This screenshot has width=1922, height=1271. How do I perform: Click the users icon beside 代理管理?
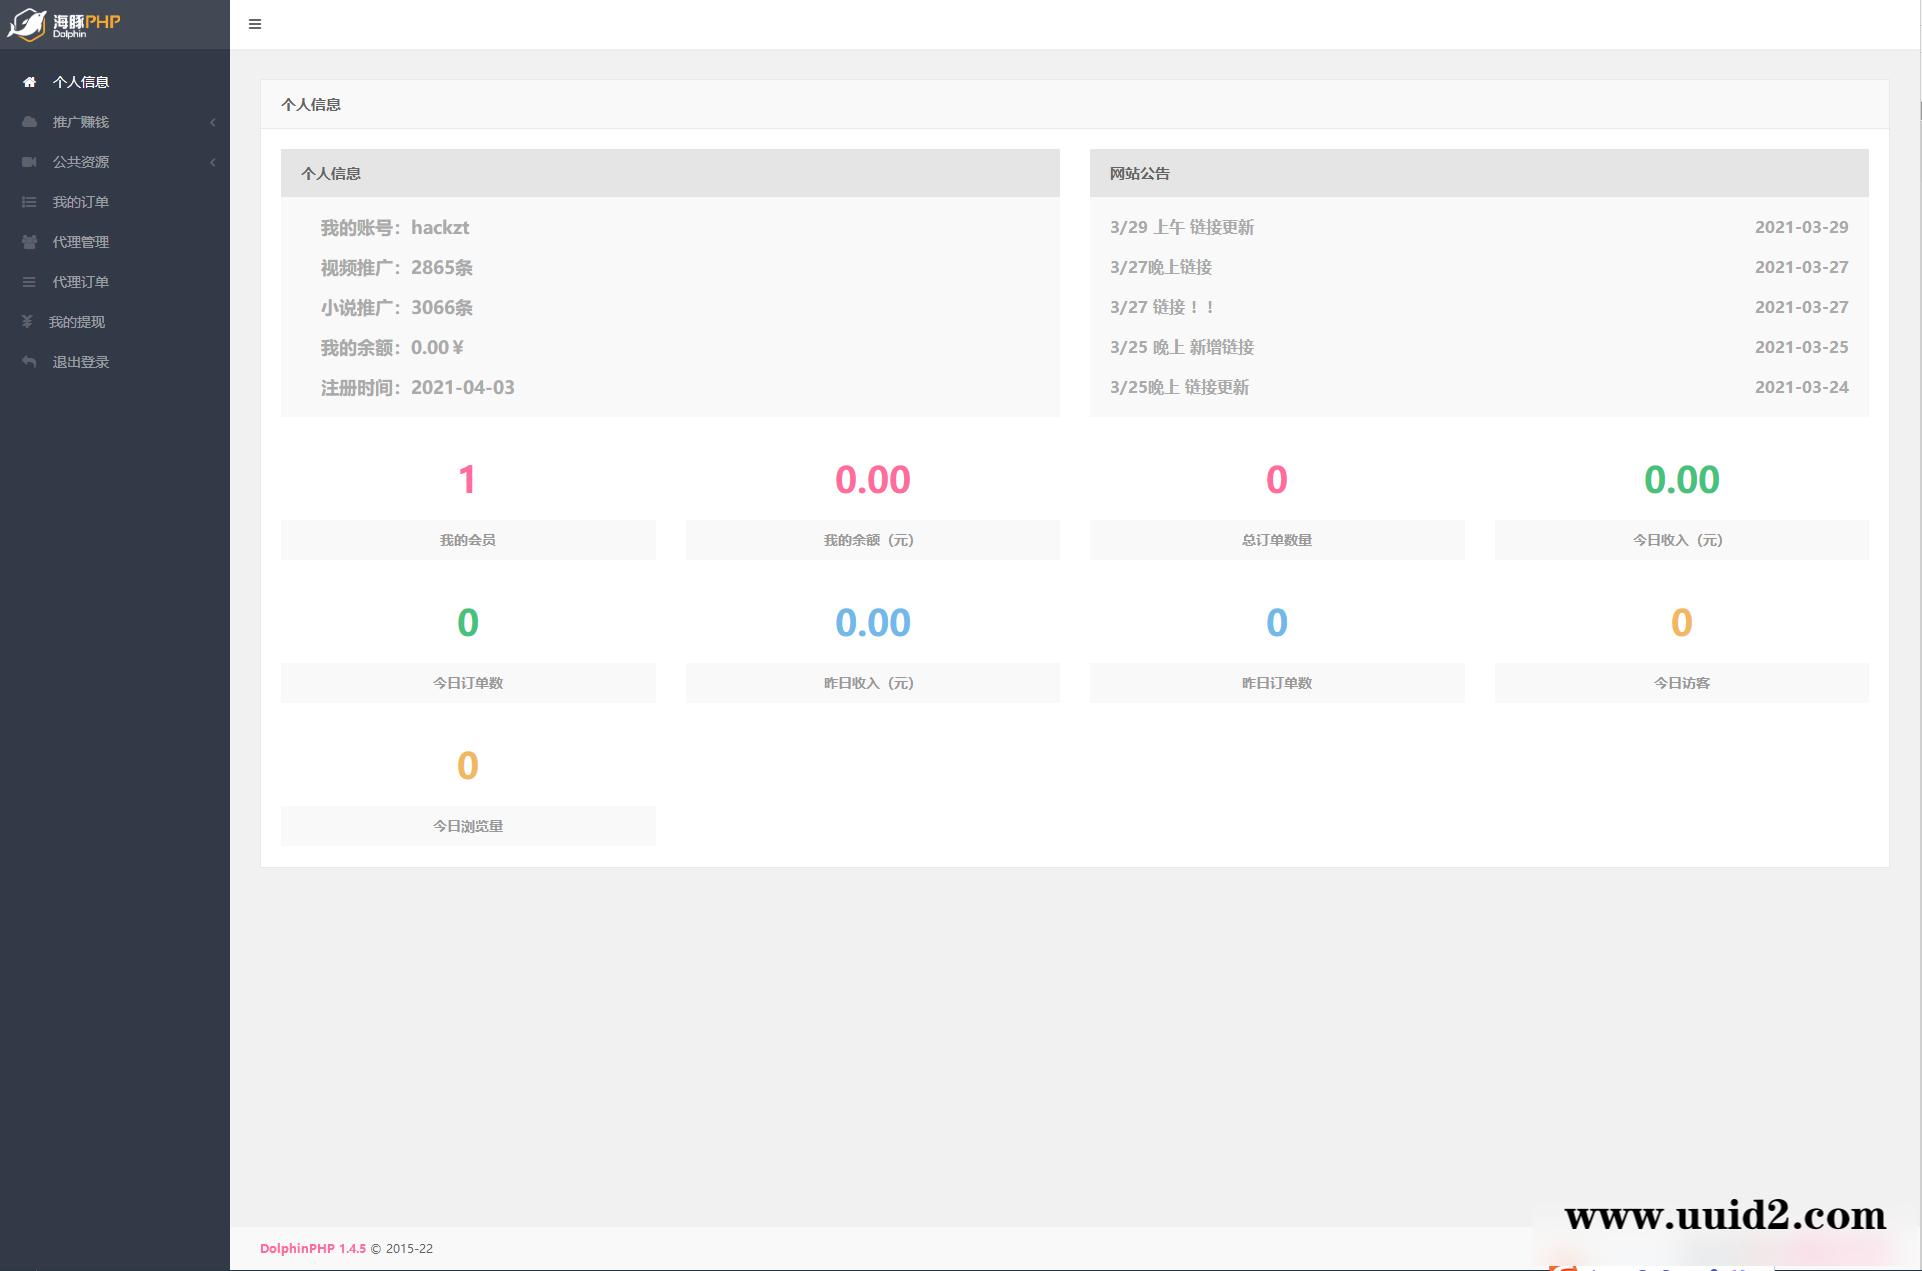[x=29, y=242]
